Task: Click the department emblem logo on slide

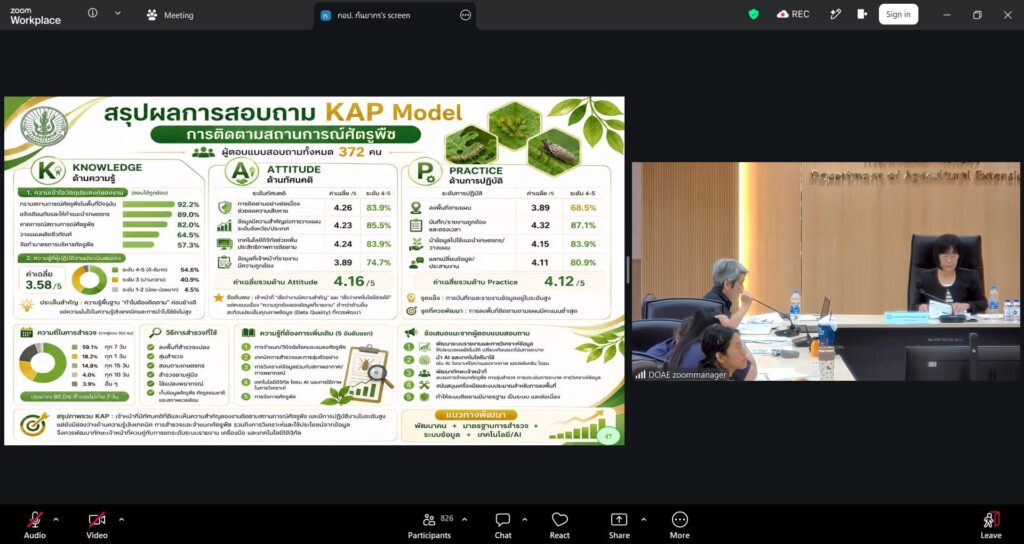Action: pos(44,125)
